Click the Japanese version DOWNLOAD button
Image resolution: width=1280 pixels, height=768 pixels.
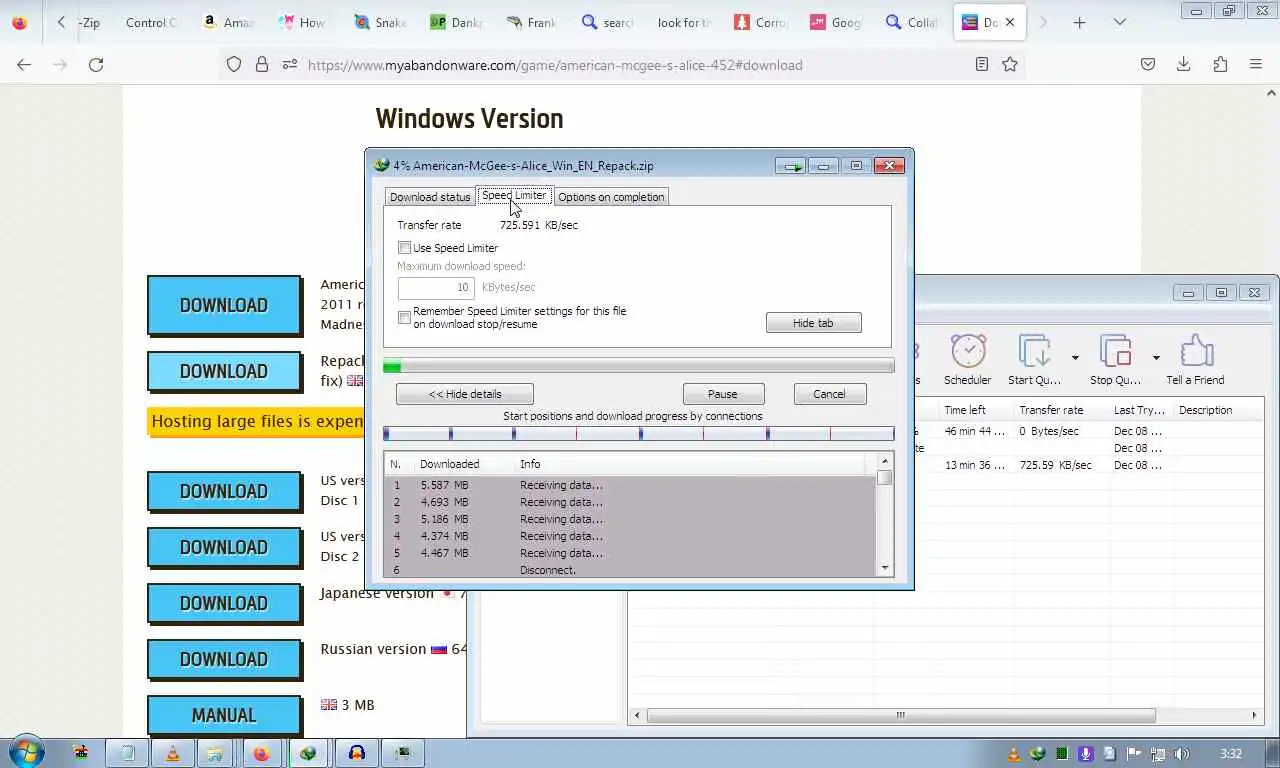click(224, 603)
